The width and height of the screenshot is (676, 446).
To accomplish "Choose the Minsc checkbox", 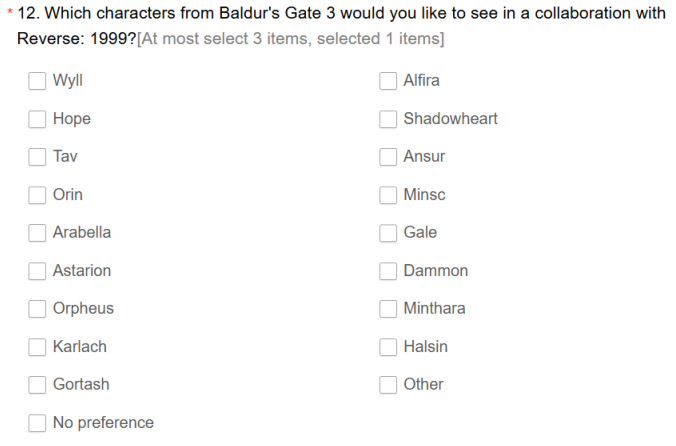I will coord(388,195).
